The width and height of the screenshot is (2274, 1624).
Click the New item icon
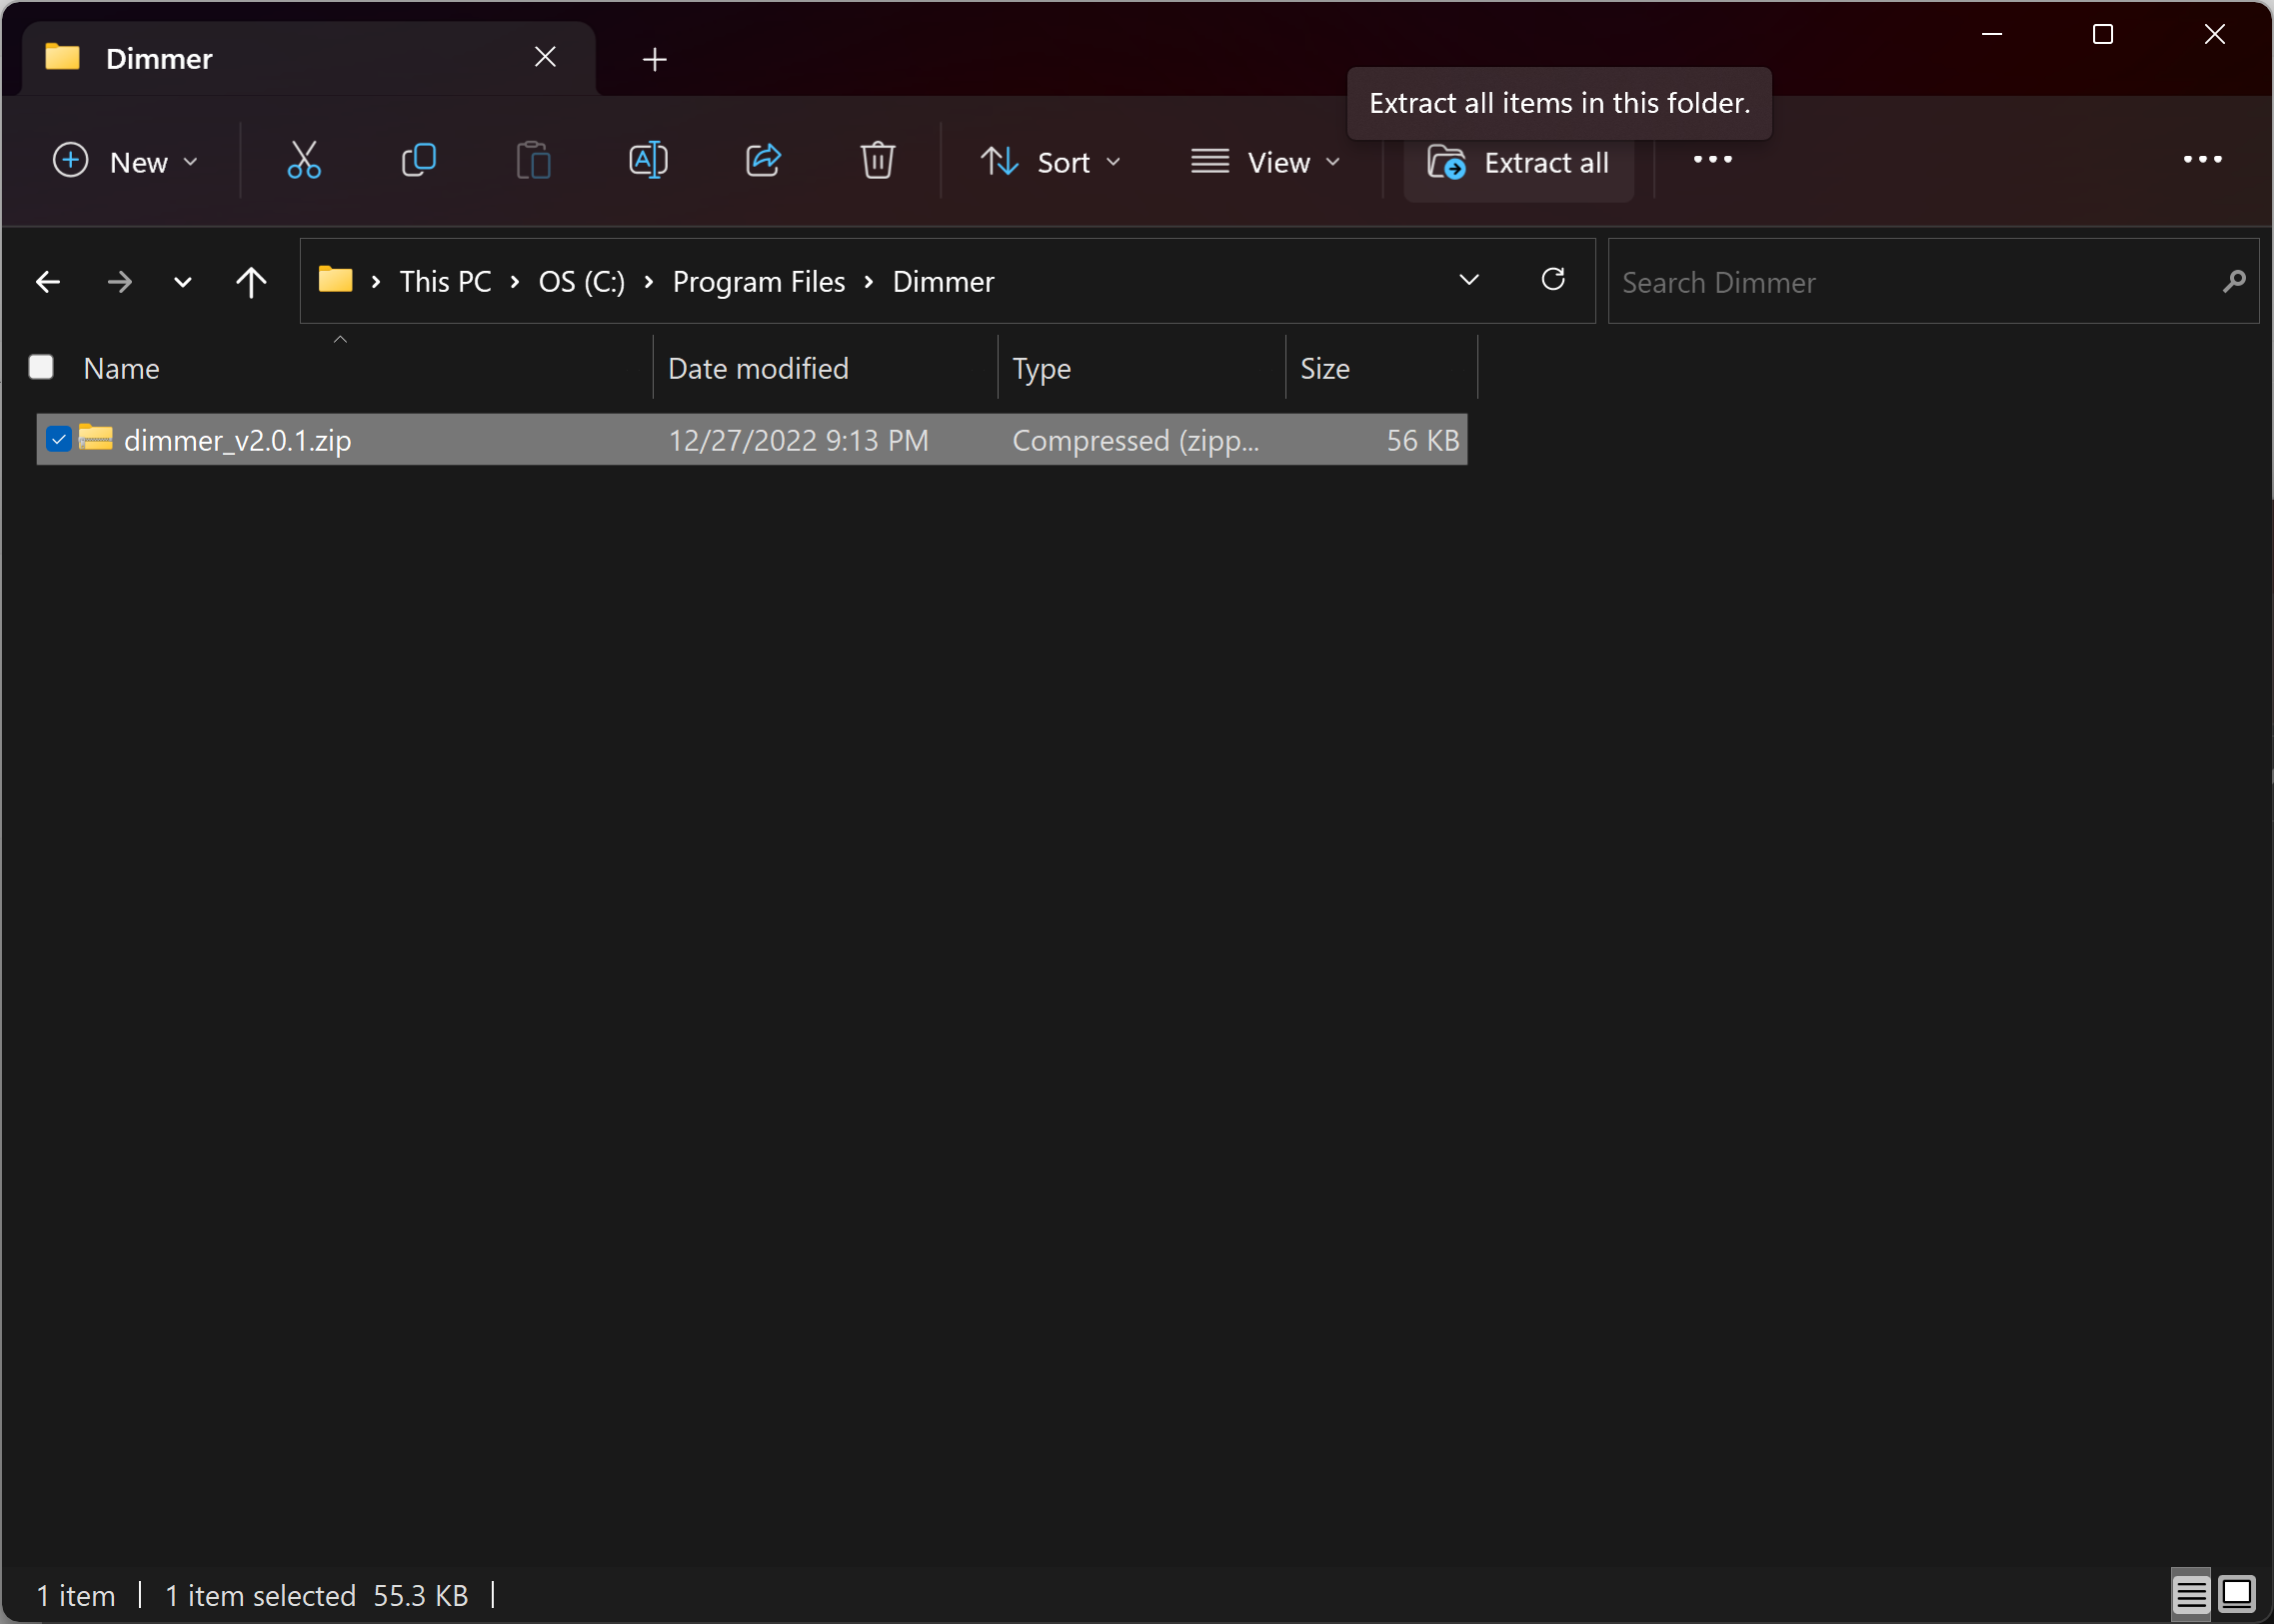coord(70,162)
